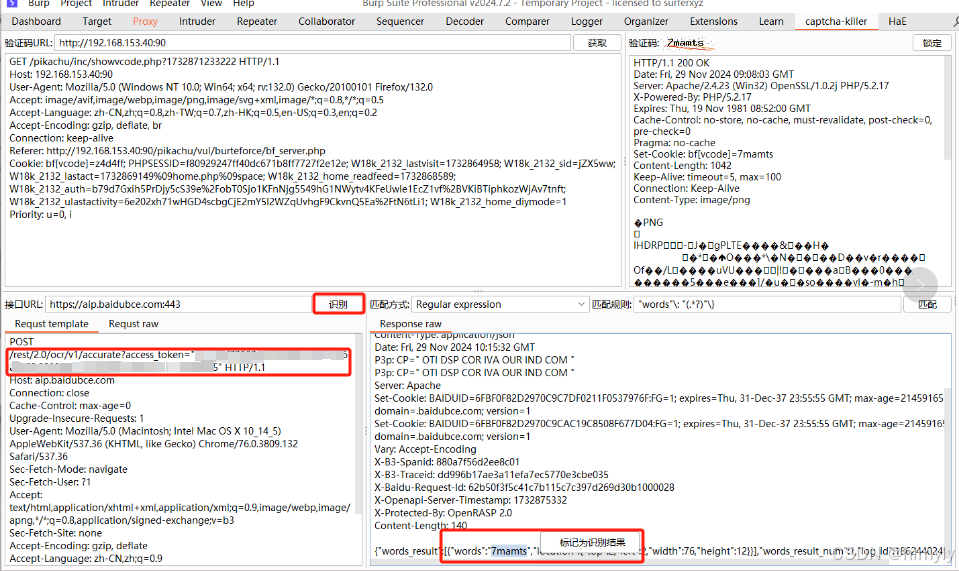Screen dimensions: 959x571
Task: Click the search icon at top right
Action: (955, 22)
